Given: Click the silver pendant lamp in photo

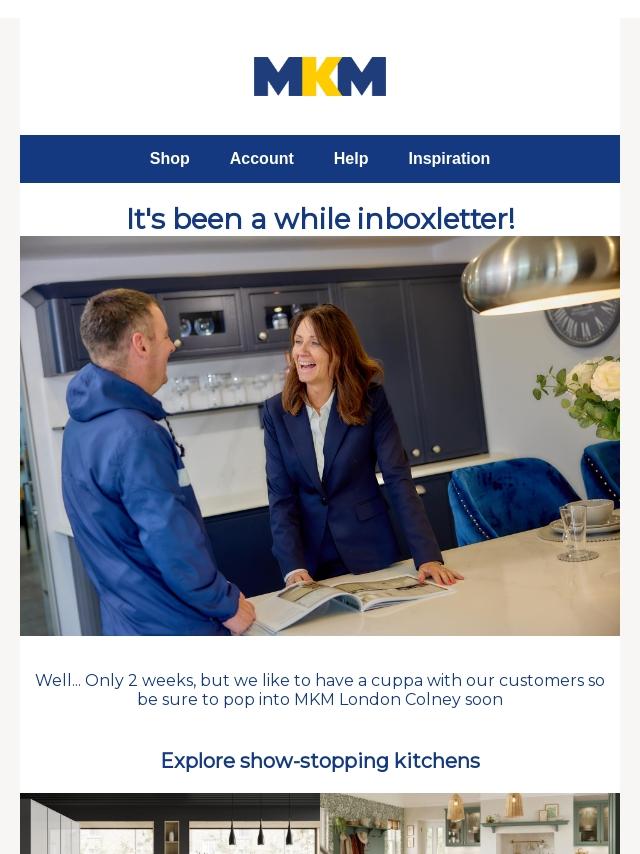Looking at the screenshot, I should (x=540, y=275).
